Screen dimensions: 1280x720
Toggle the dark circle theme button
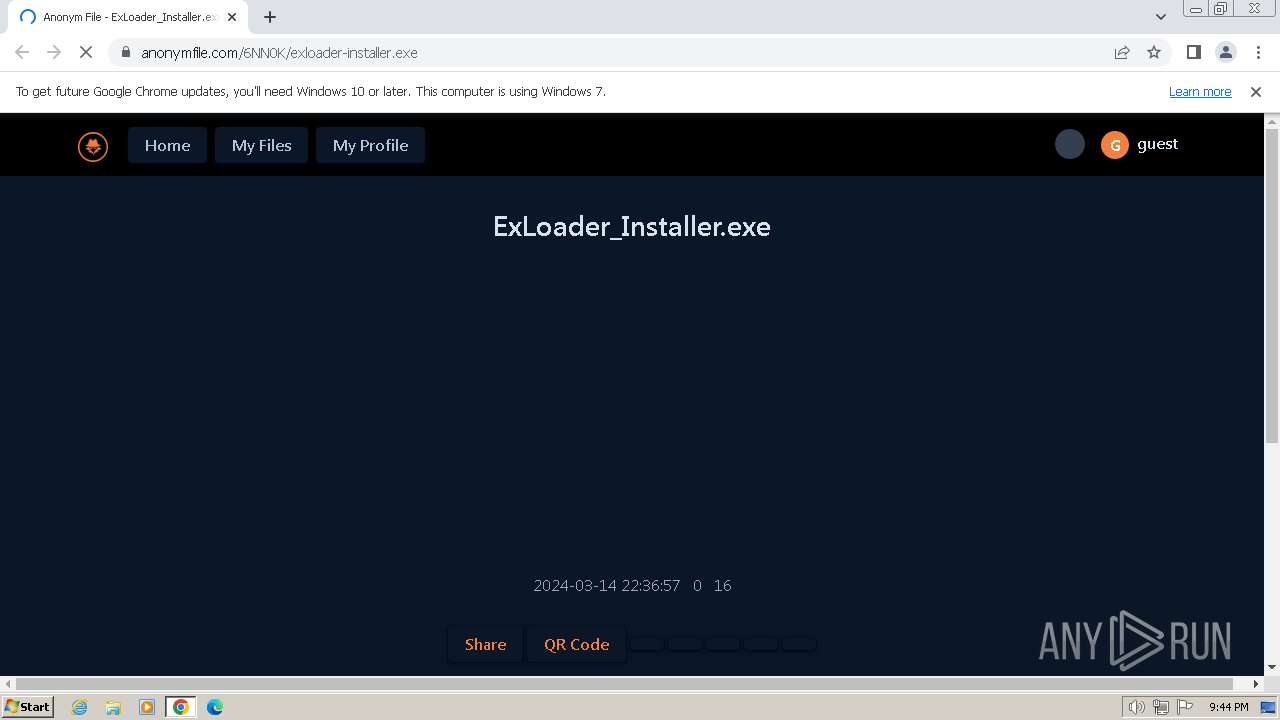tap(1070, 144)
